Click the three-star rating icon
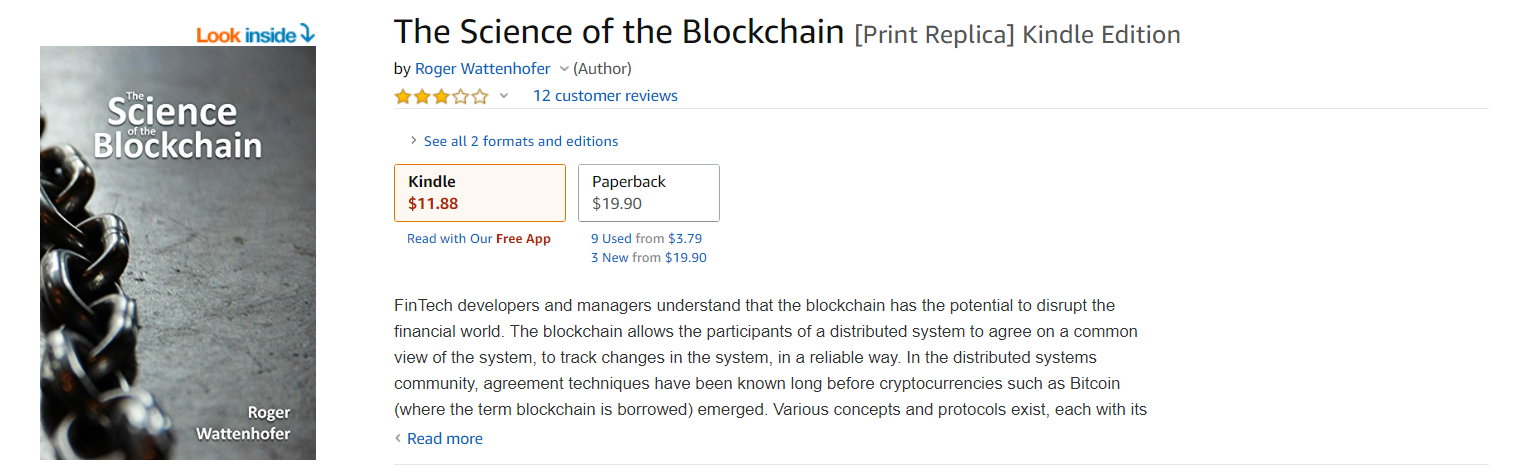Viewport: 1536px width, 472px height. click(441, 97)
